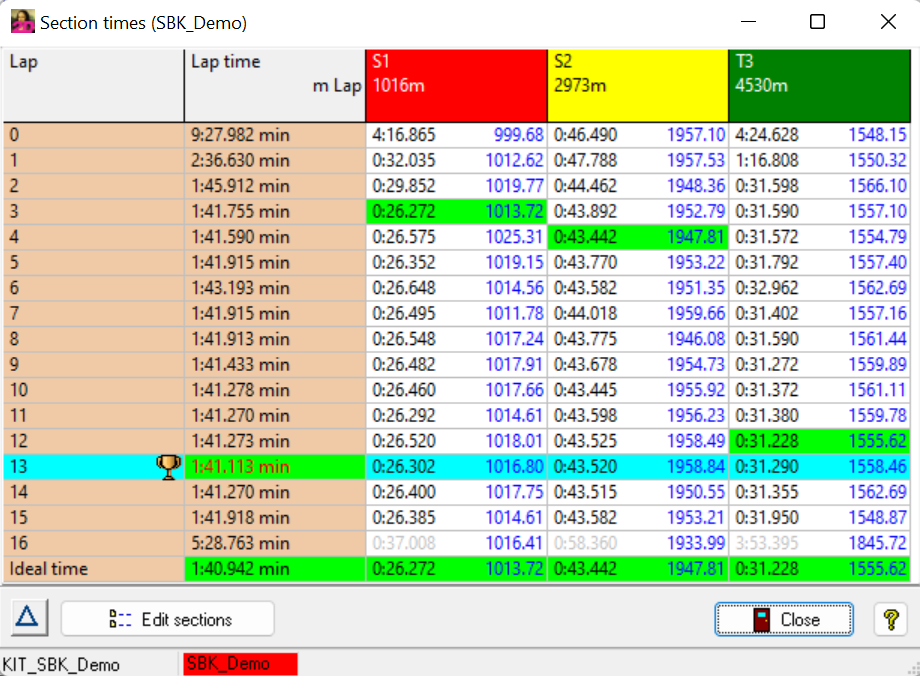Click the red SBK_Demo status bar label

point(240,665)
